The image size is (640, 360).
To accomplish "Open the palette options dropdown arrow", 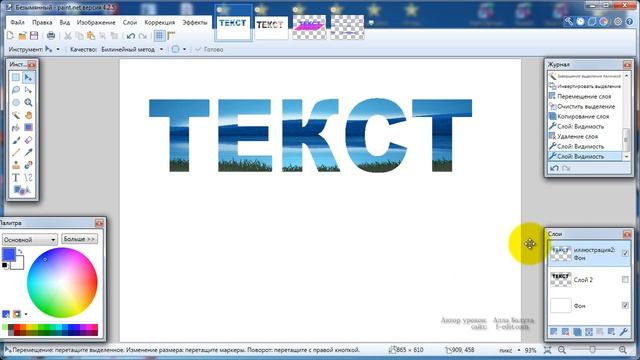I will coord(26,314).
